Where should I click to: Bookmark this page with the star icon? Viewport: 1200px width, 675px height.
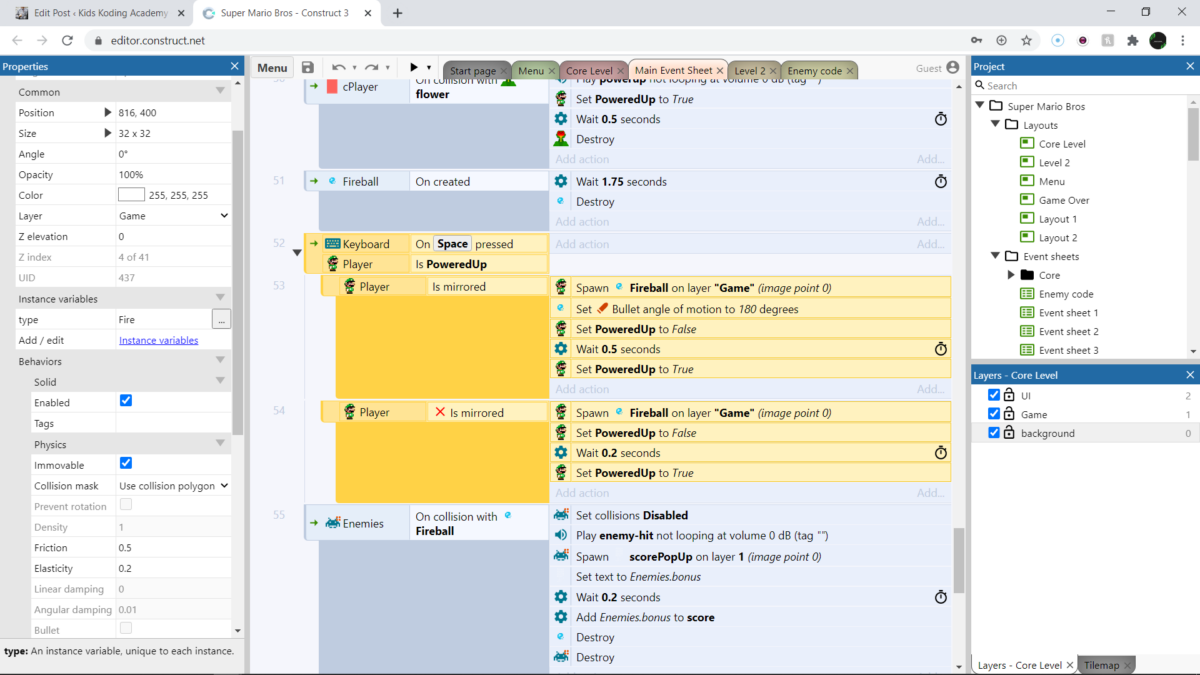(1026, 40)
